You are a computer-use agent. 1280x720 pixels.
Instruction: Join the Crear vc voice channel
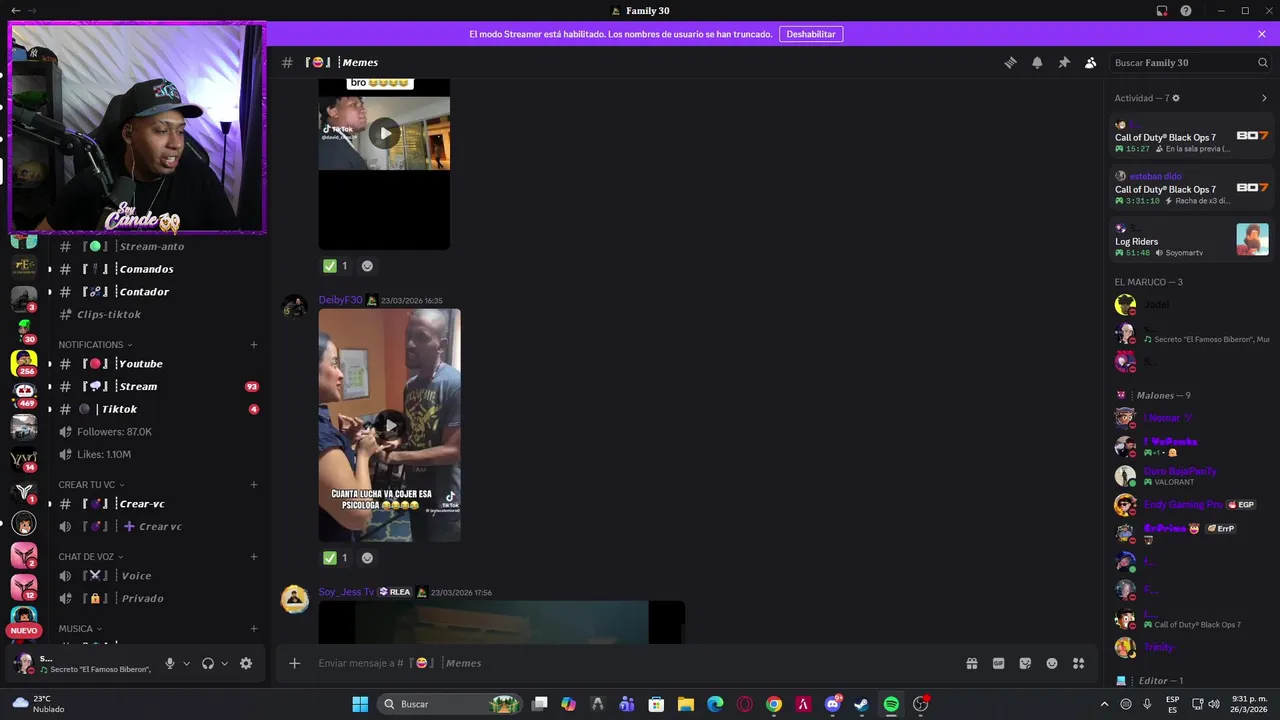[158, 527]
